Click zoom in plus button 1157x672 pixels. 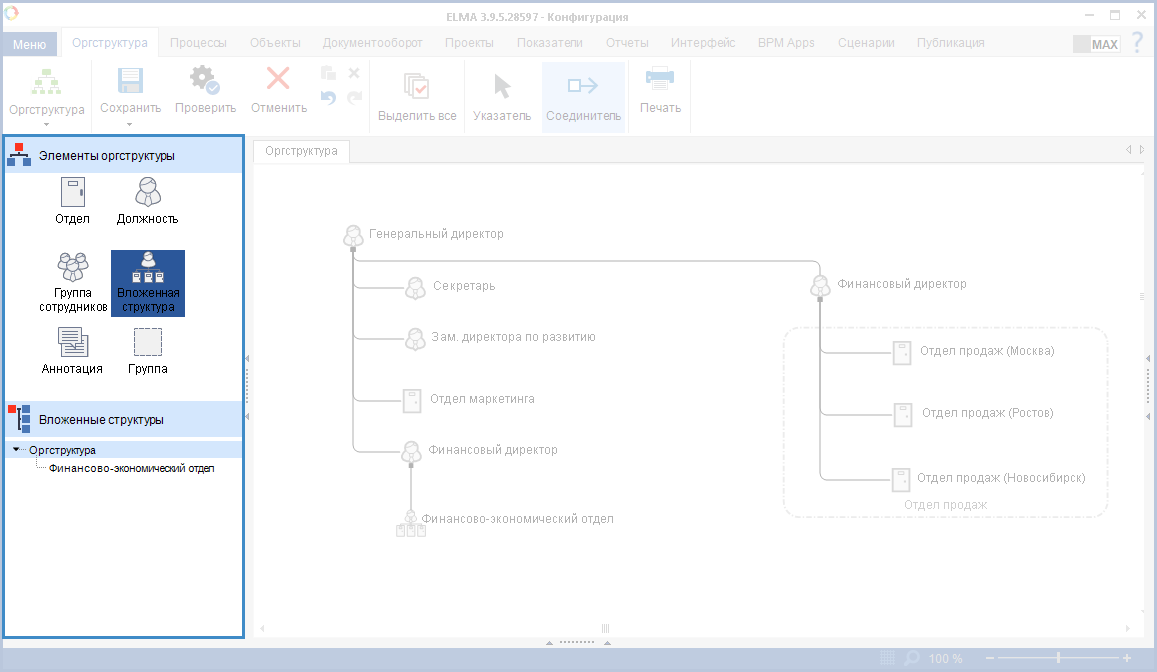click(x=1127, y=658)
